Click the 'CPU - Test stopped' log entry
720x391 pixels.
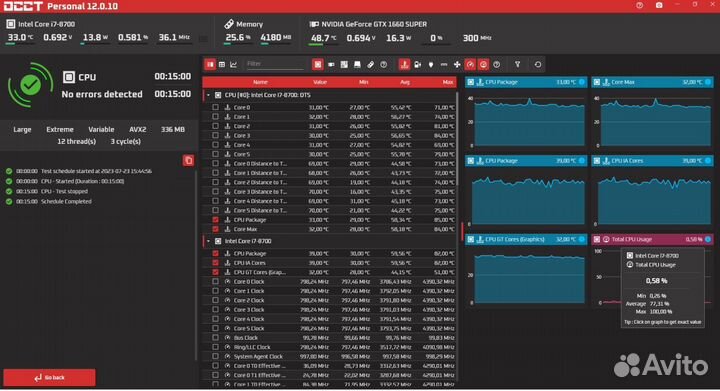click(64, 191)
